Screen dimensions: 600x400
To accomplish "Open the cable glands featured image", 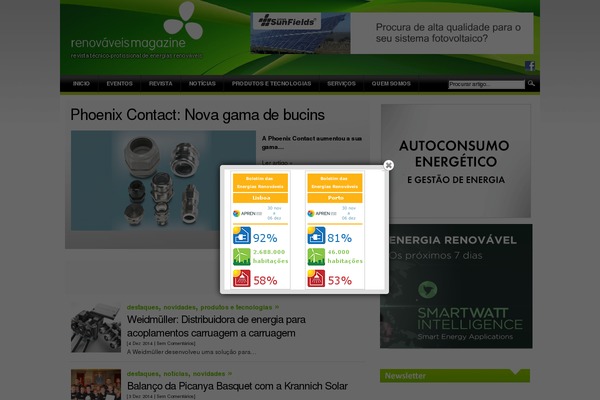I will click(x=163, y=181).
